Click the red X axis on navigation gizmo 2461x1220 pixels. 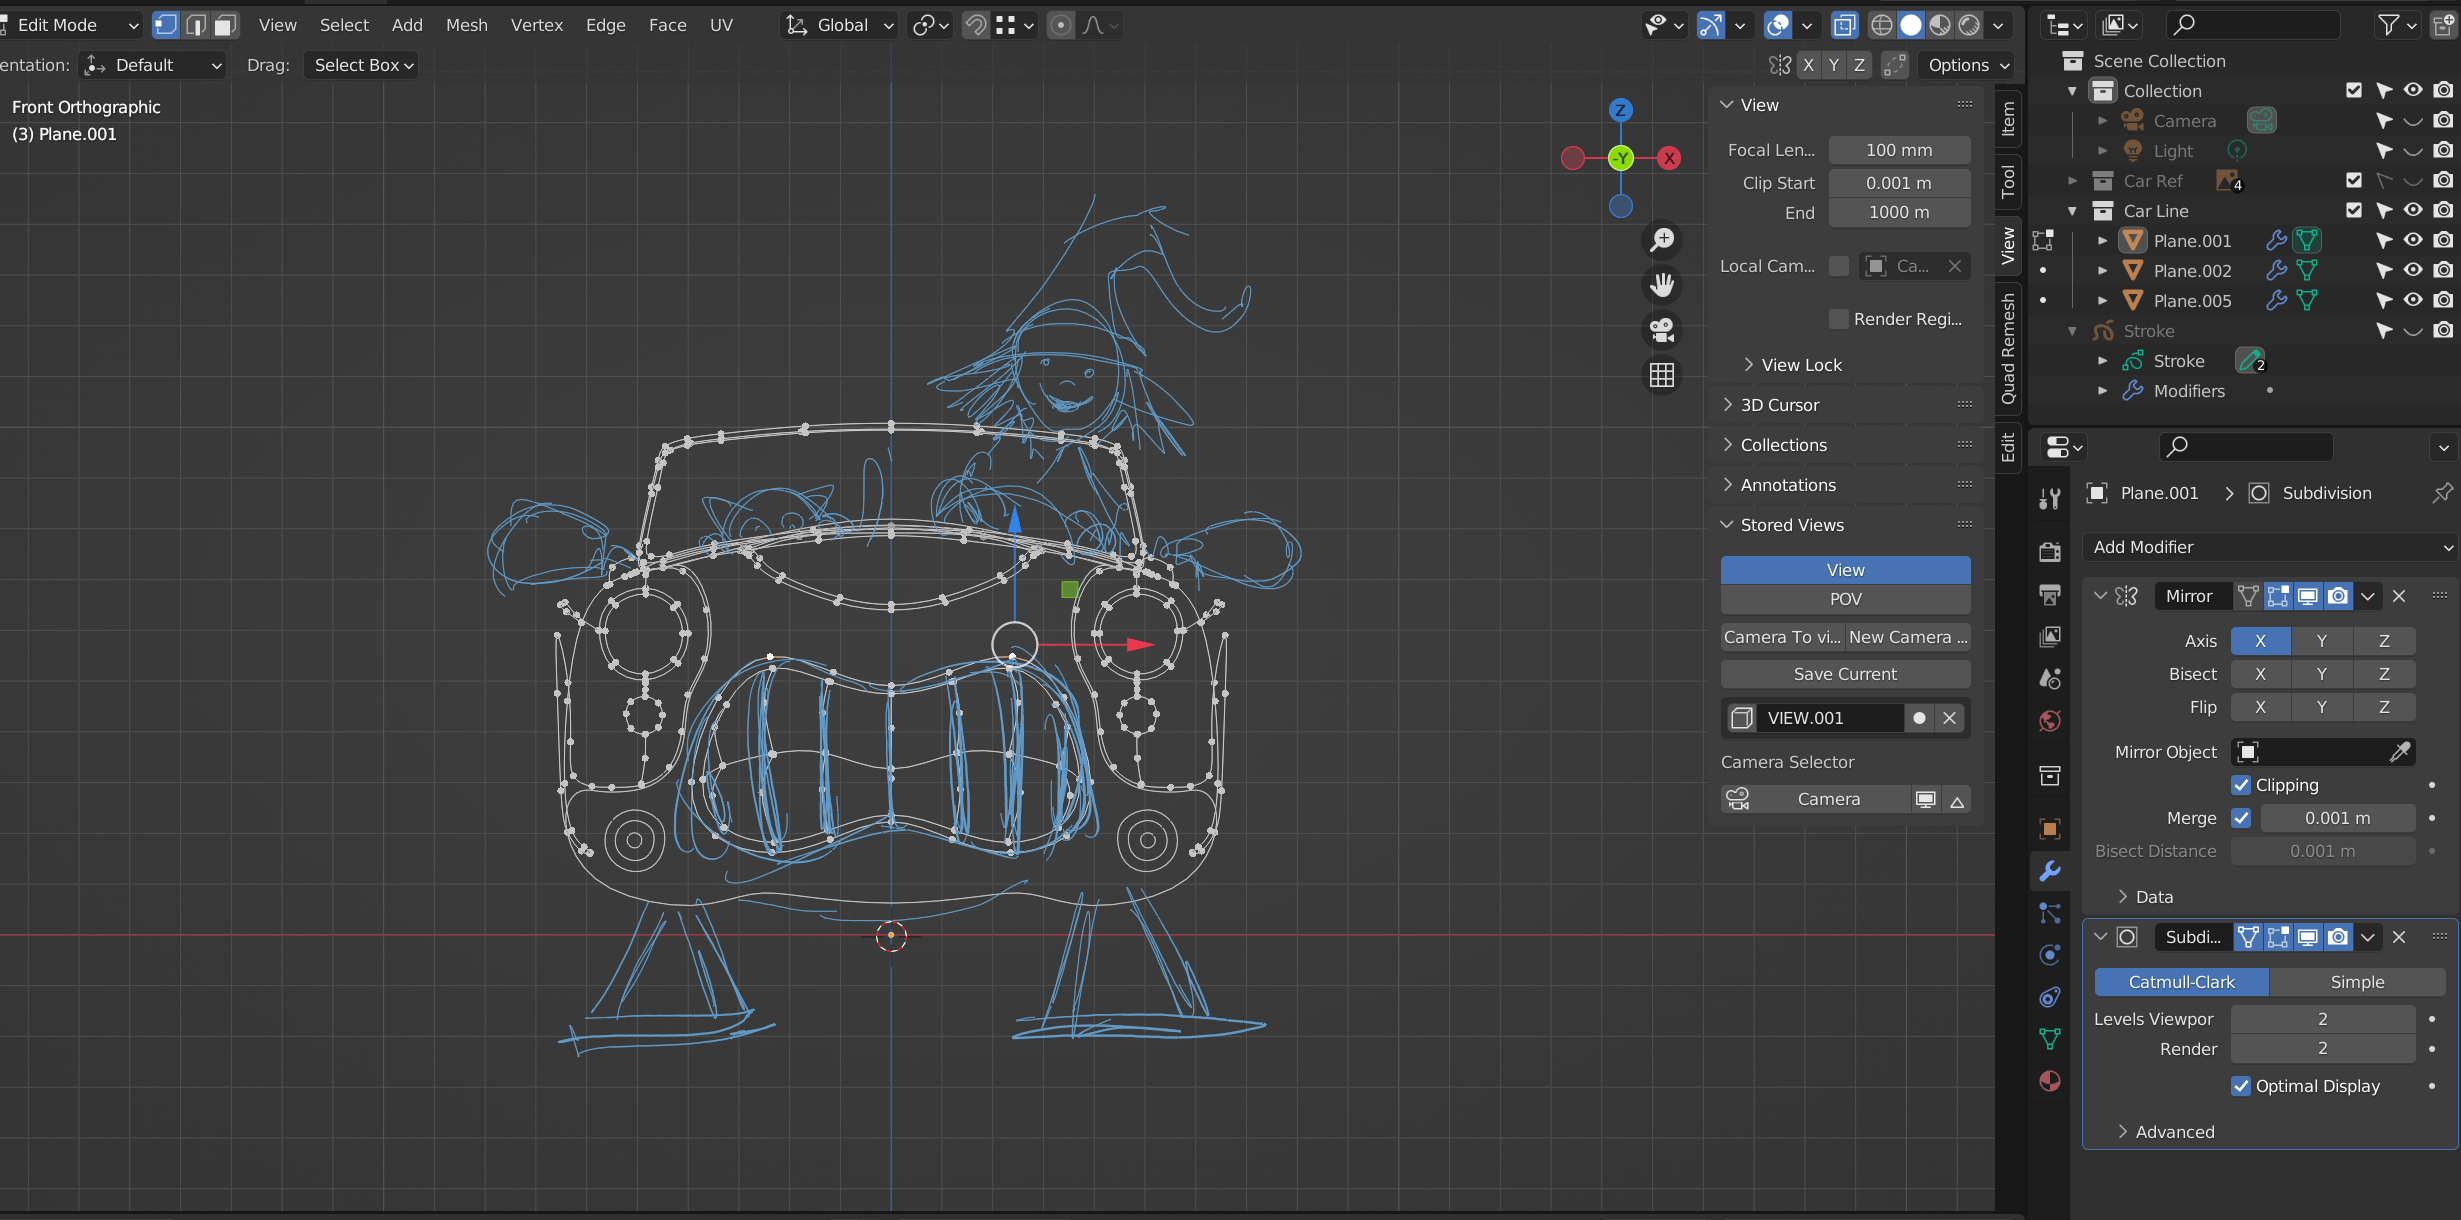tap(1669, 158)
